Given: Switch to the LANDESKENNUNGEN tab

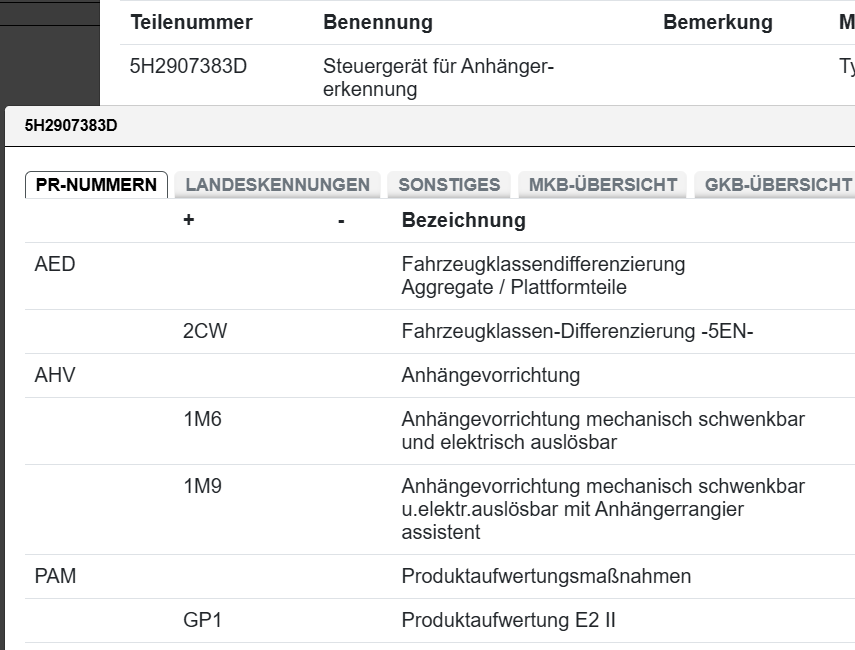Looking at the screenshot, I should [277, 185].
